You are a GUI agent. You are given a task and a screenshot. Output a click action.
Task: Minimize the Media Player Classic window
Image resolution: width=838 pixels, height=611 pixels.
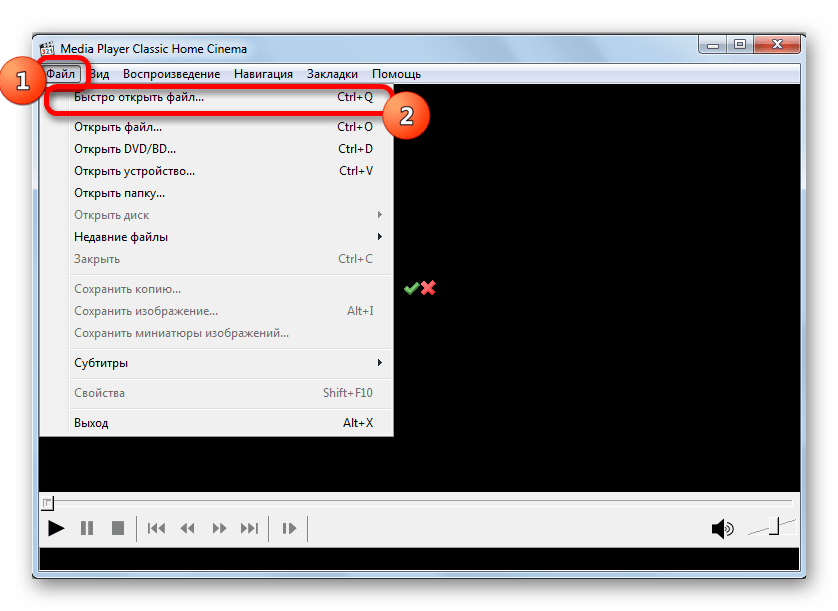(x=713, y=45)
